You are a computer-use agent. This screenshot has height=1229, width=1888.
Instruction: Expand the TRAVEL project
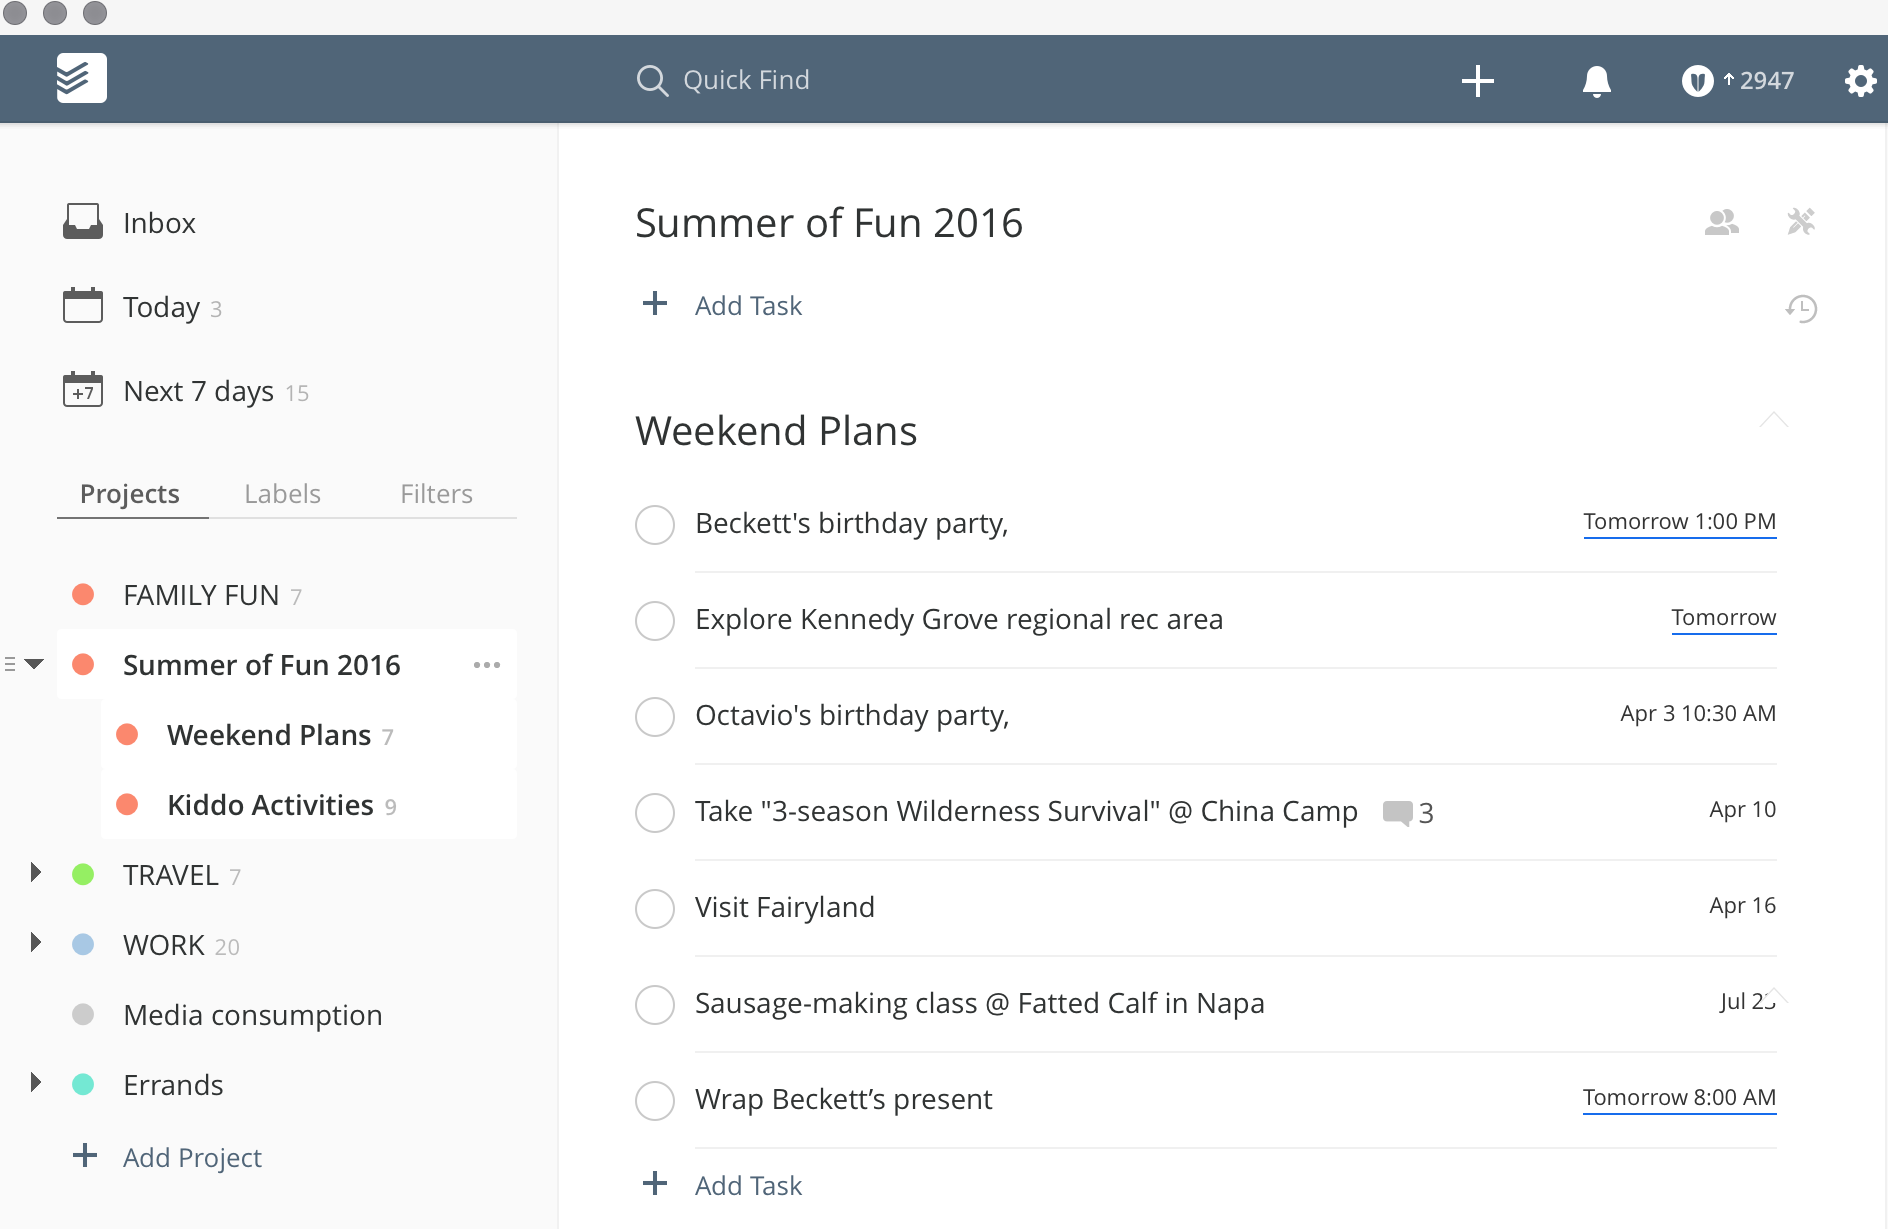pos(36,872)
